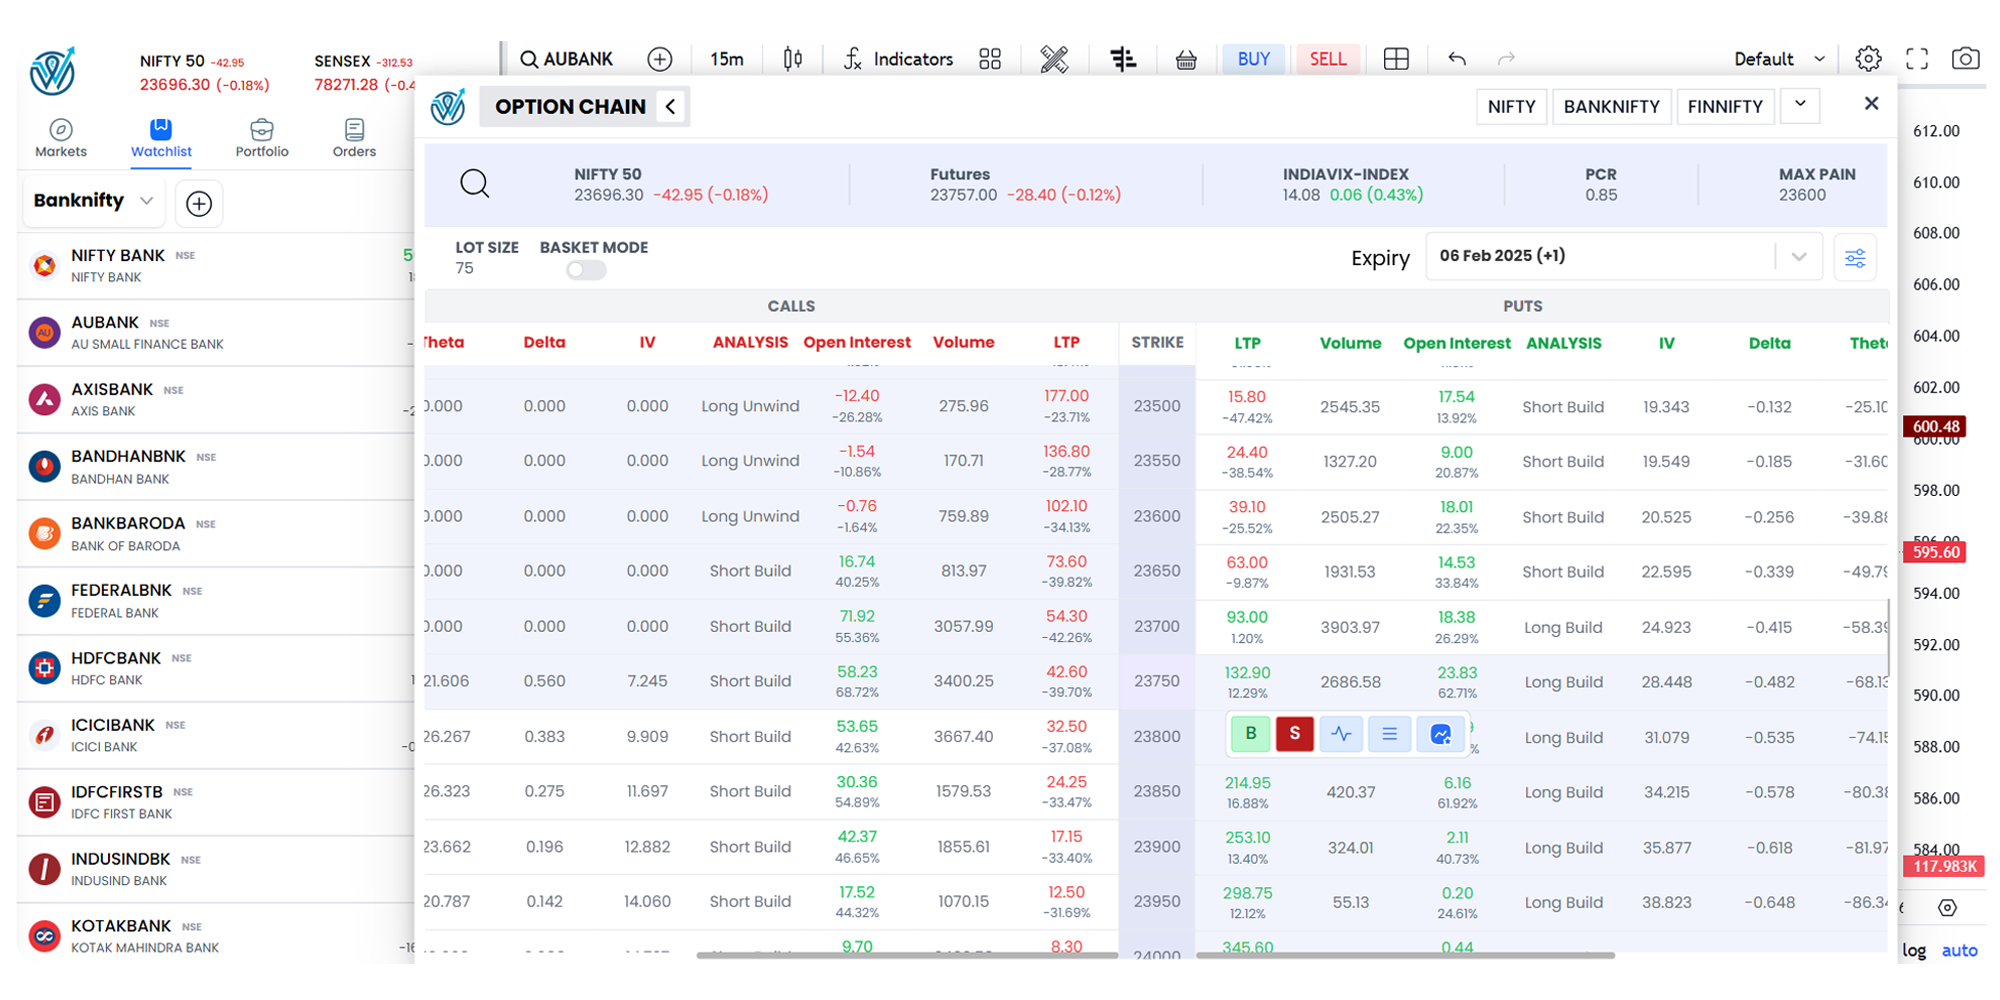Open the chart layout grid icon

[x=990, y=59]
